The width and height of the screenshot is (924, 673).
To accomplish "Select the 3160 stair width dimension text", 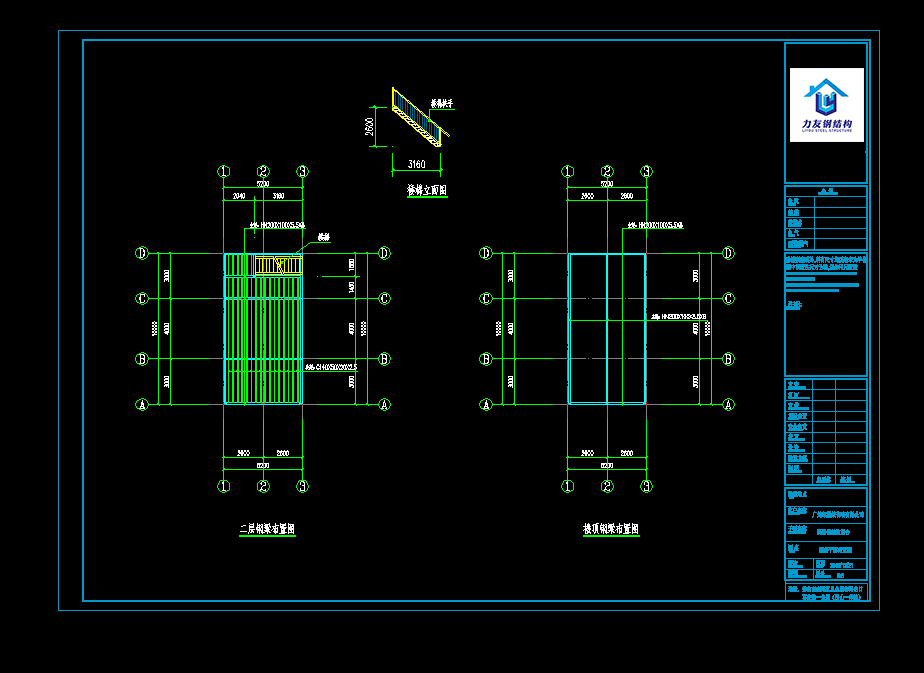I will click(416, 164).
